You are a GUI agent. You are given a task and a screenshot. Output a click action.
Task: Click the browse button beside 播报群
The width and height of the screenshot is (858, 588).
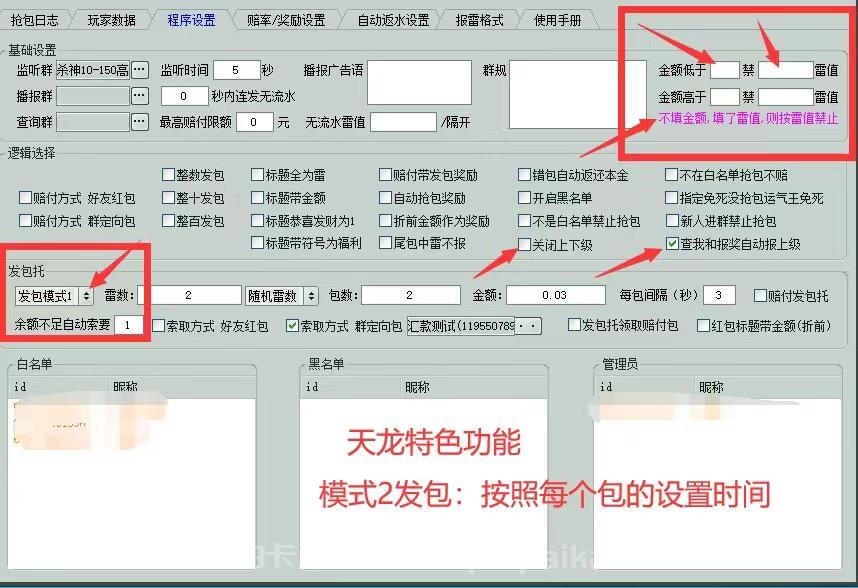pyautogui.click(x=140, y=96)
